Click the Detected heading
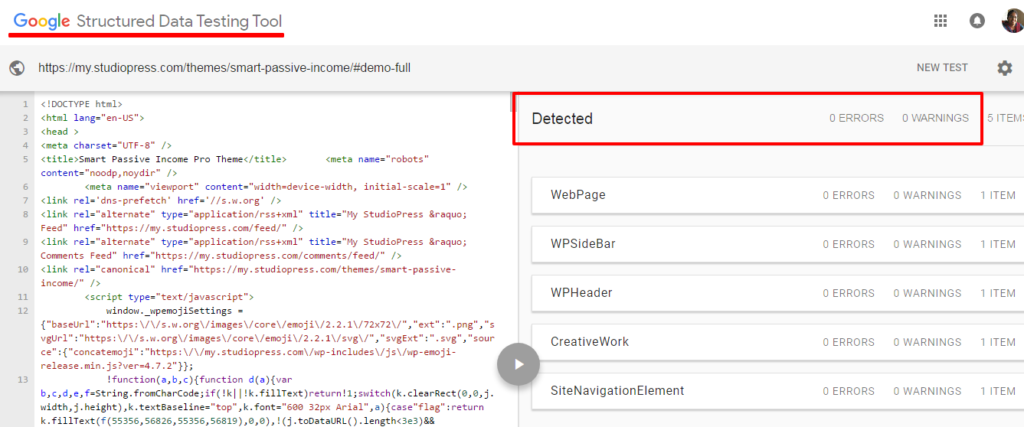The height and width of the screenshot is (427, 1024). (562, 119)
